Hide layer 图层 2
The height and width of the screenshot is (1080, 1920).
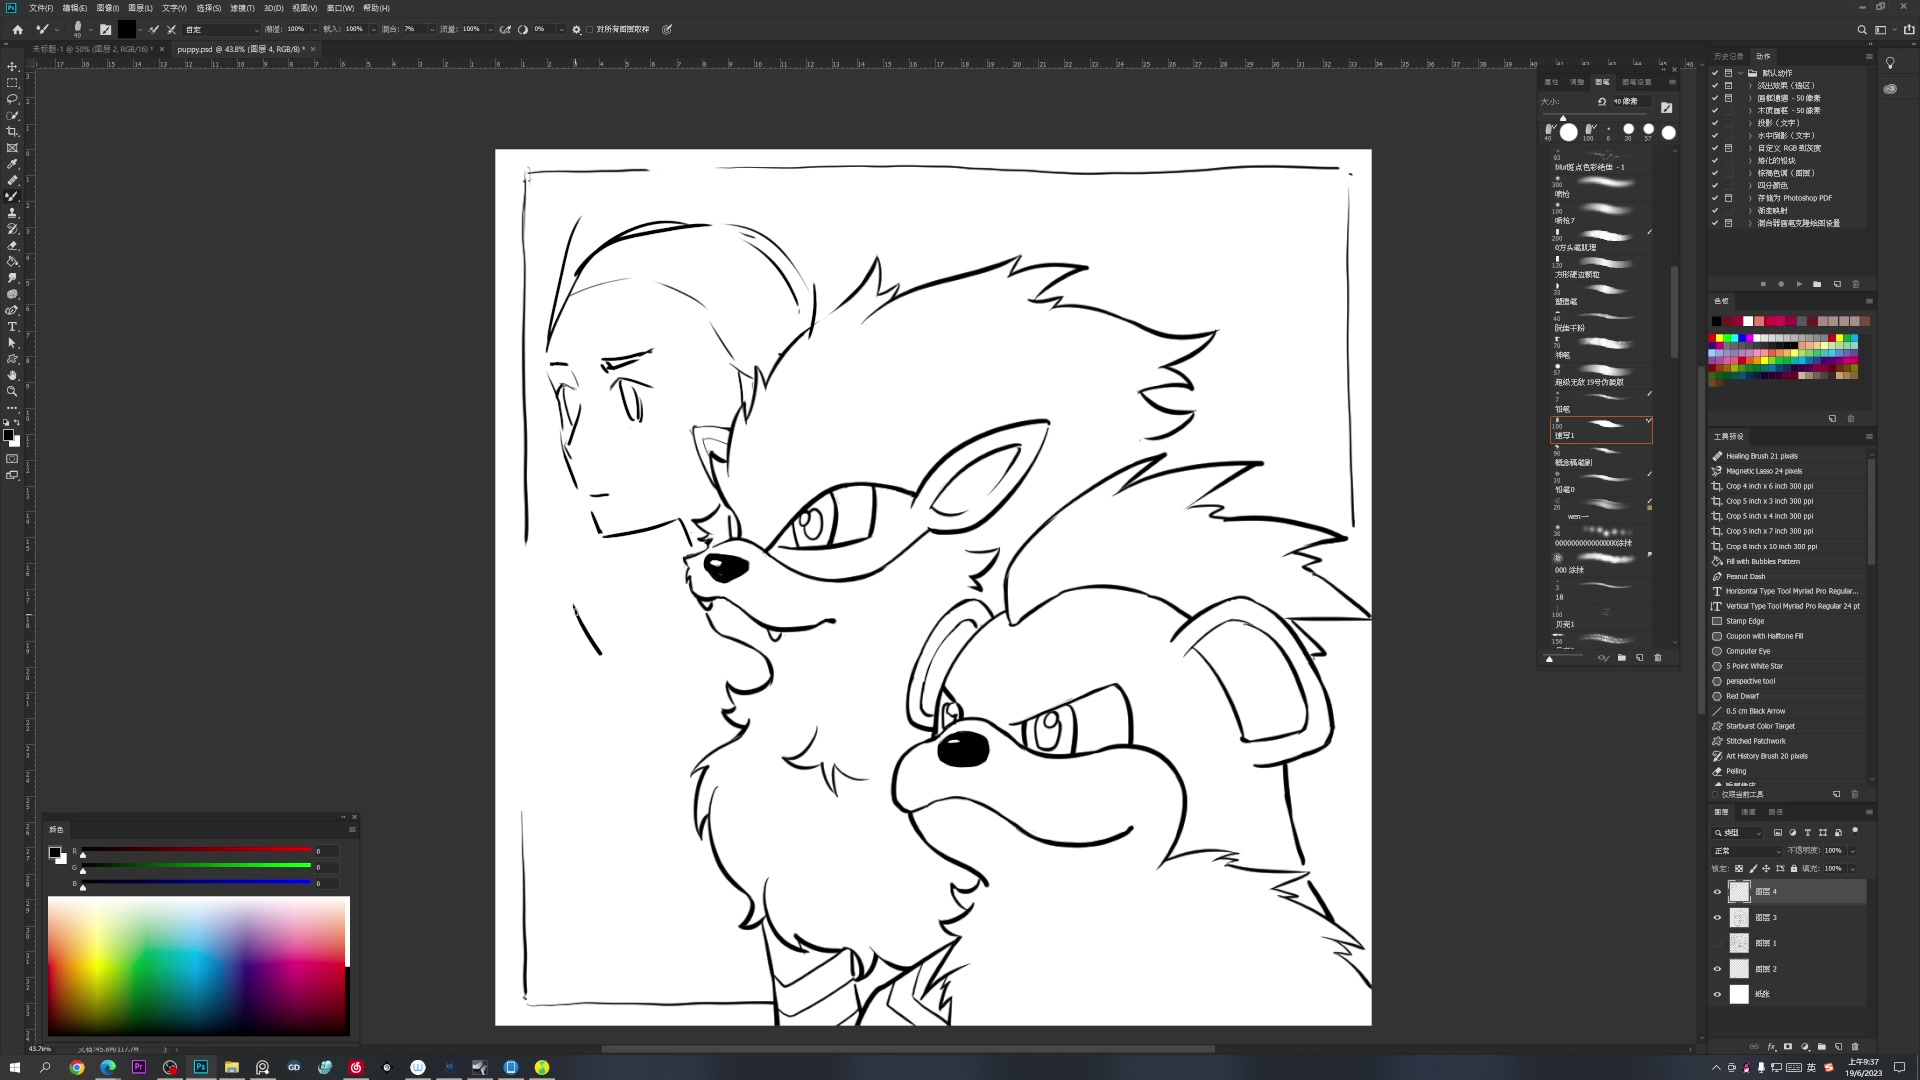pos(1718,969)
